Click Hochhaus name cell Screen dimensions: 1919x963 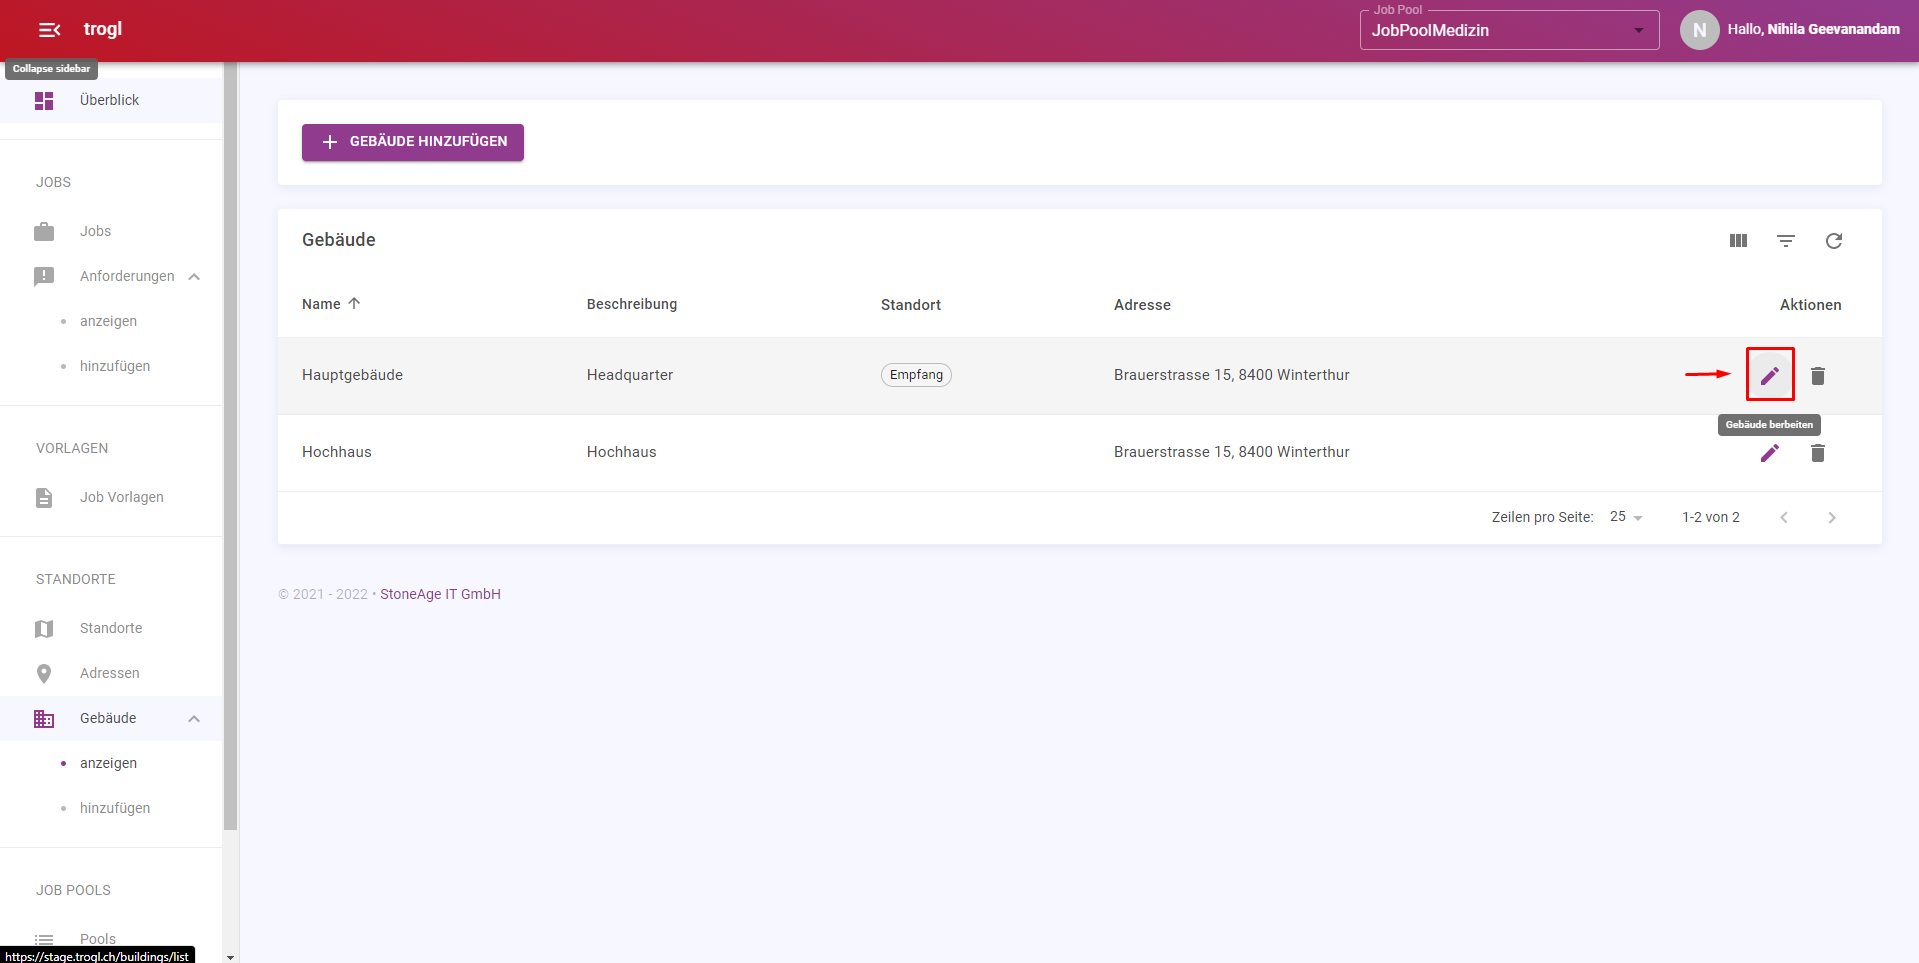tap(337, 452)
